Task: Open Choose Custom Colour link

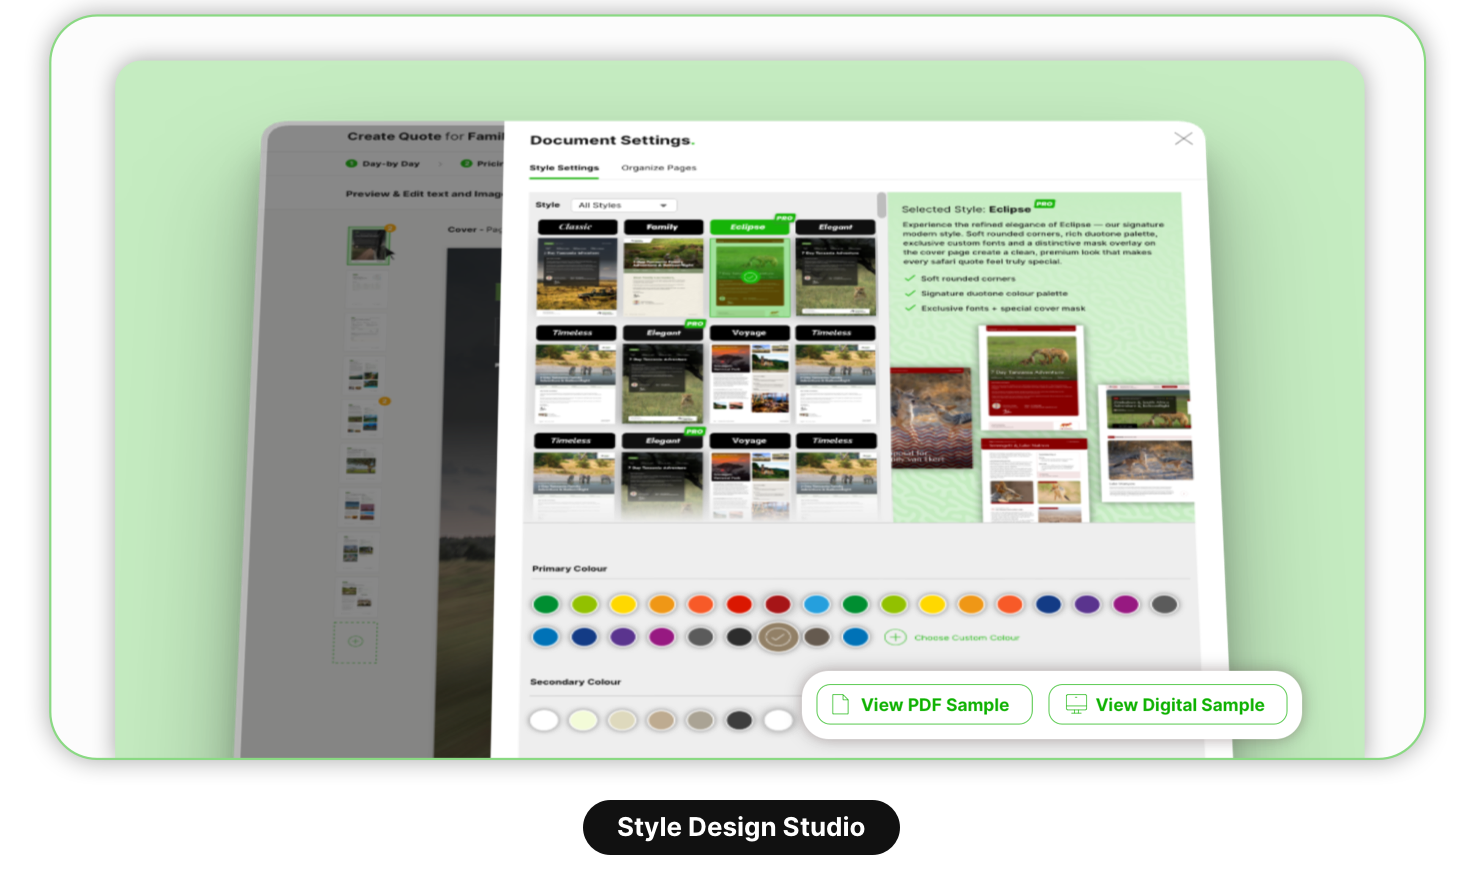Action: pos(966,637)
